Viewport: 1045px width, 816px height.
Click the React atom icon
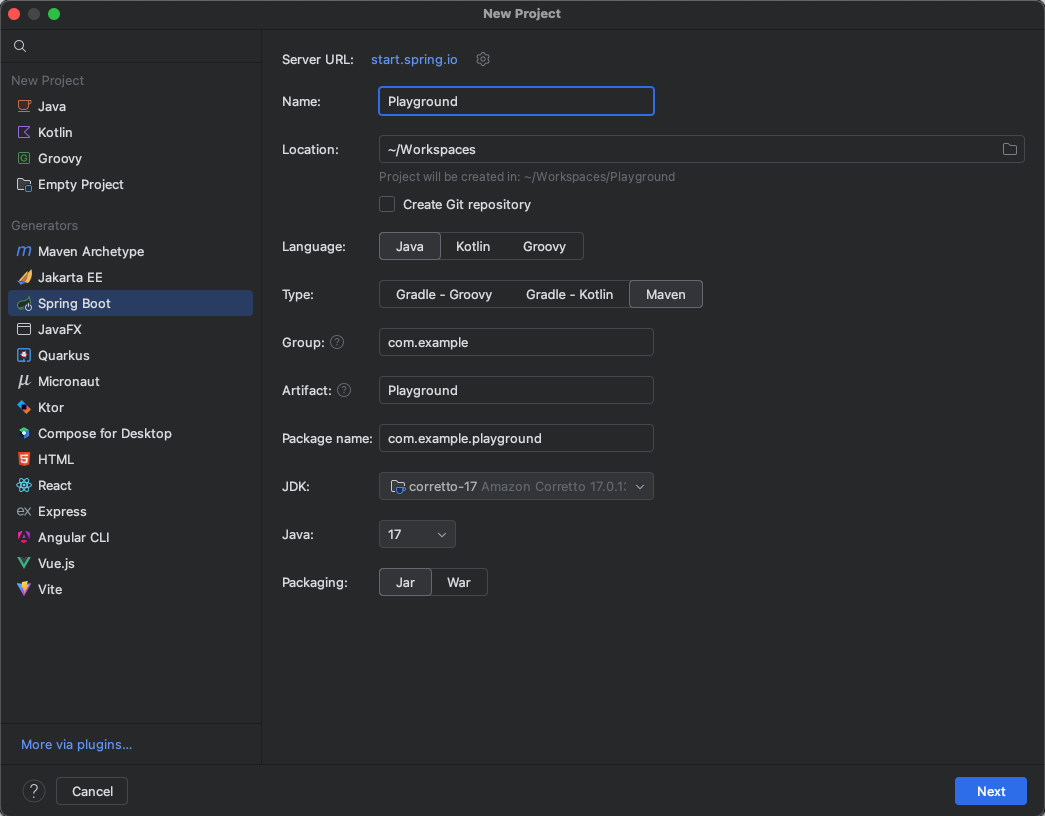click(24, 485)
